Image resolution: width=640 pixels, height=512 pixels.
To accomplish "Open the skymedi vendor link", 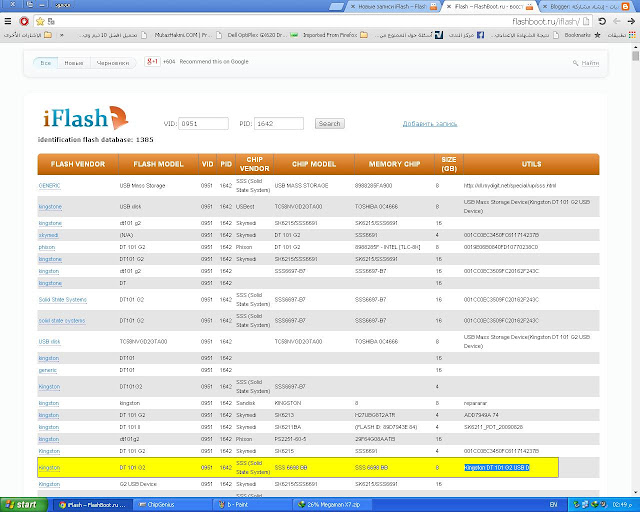I will click(x=48, y=235).
